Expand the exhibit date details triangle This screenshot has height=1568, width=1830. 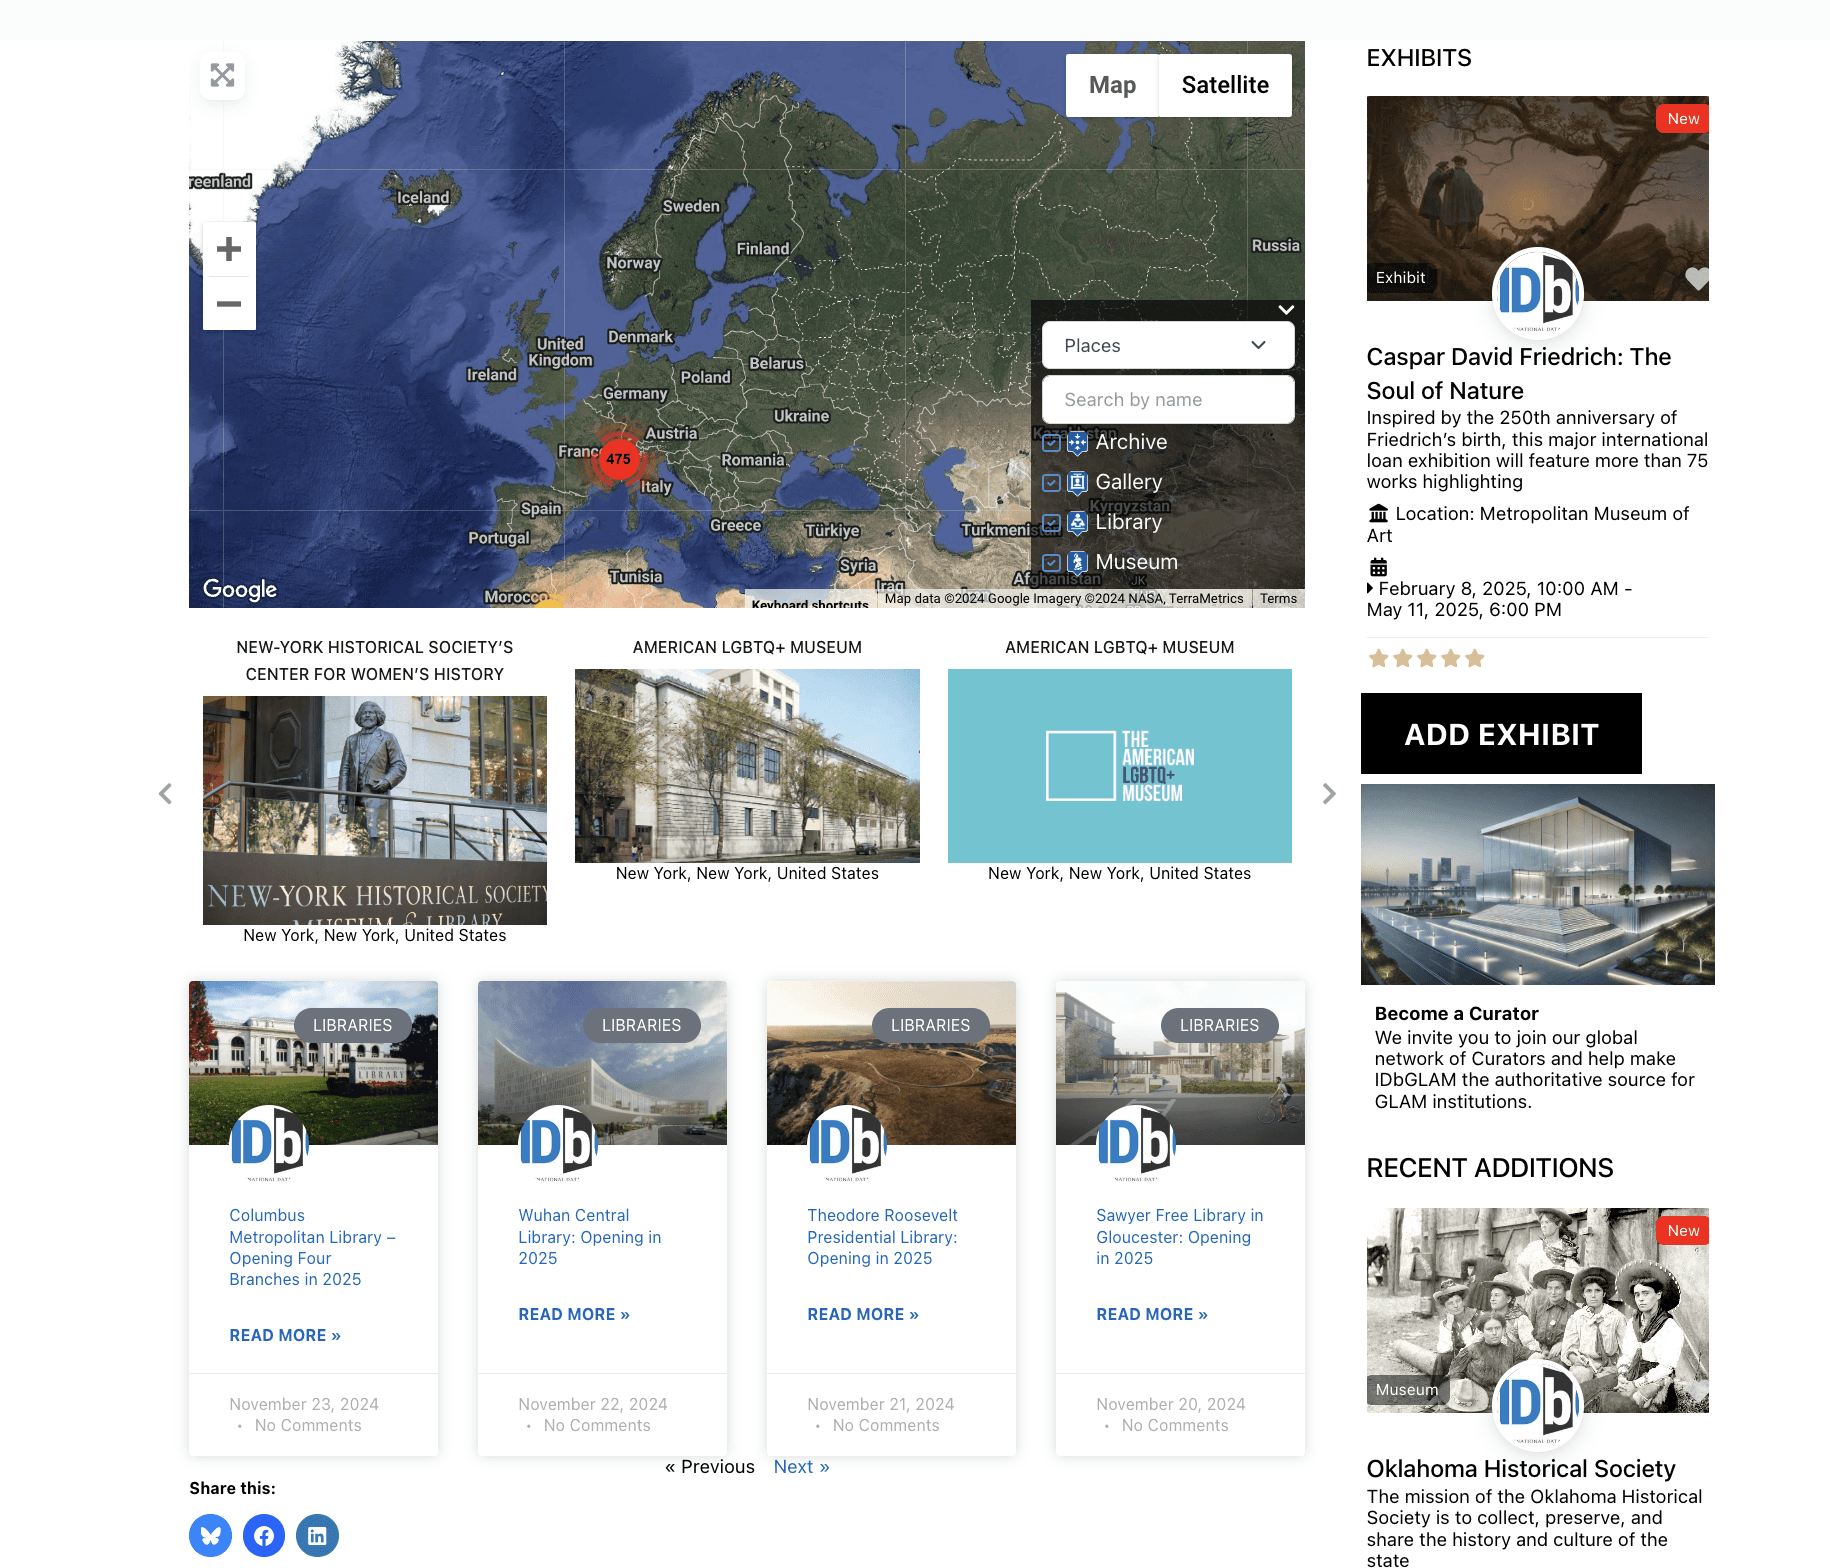1370,588
